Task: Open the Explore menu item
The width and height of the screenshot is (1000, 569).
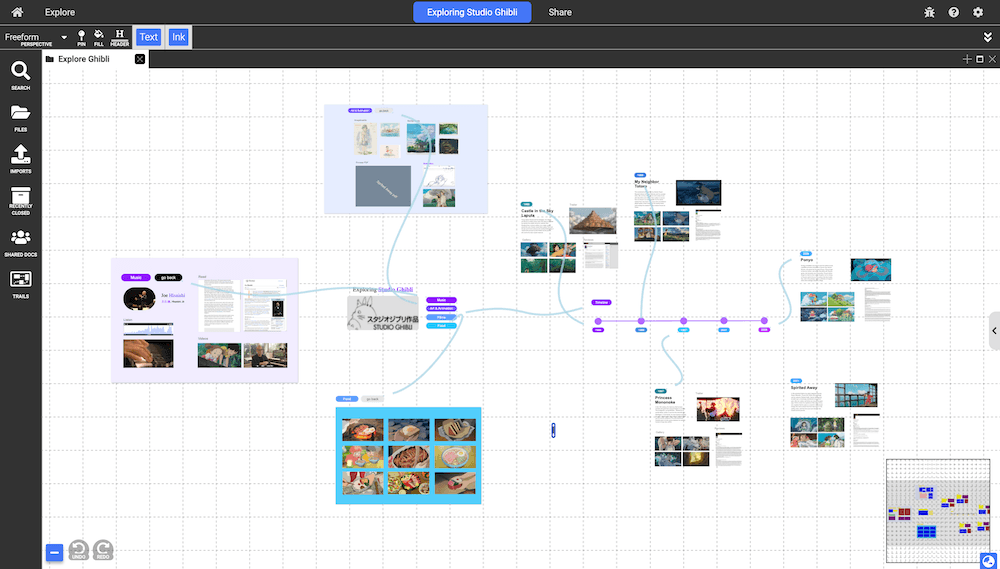Action: [x=59, y=12]
